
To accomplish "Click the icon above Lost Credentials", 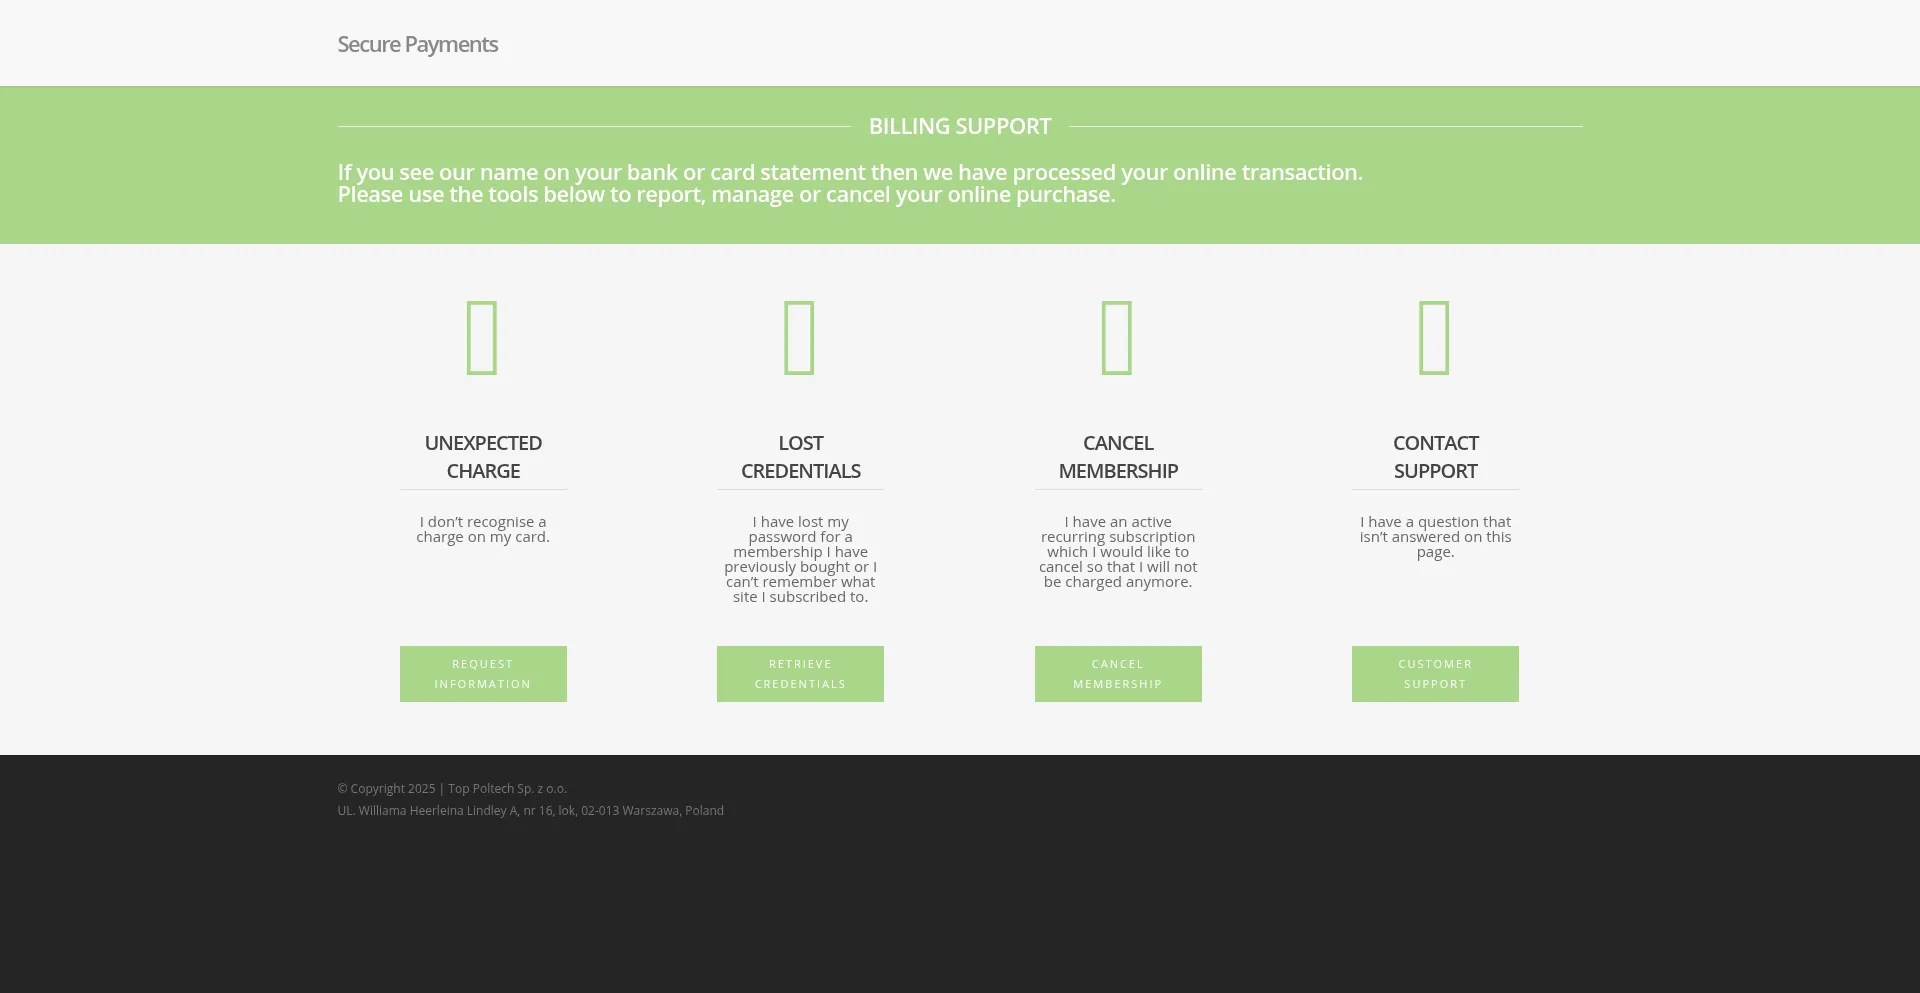I will pos(800,337).
